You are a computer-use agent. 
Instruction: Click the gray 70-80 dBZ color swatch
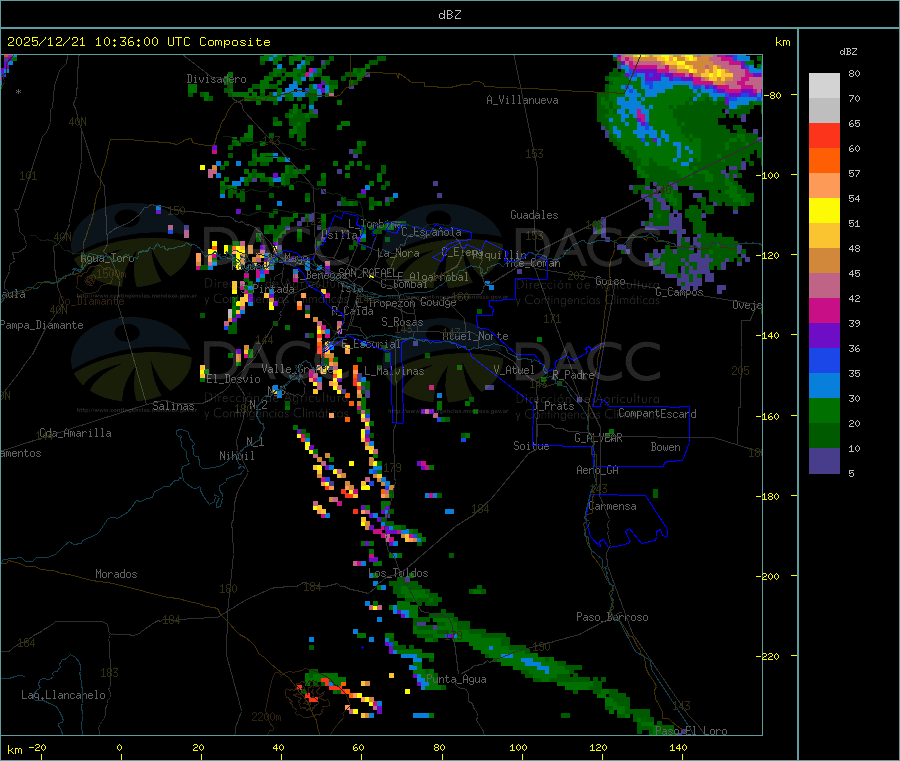824,86
